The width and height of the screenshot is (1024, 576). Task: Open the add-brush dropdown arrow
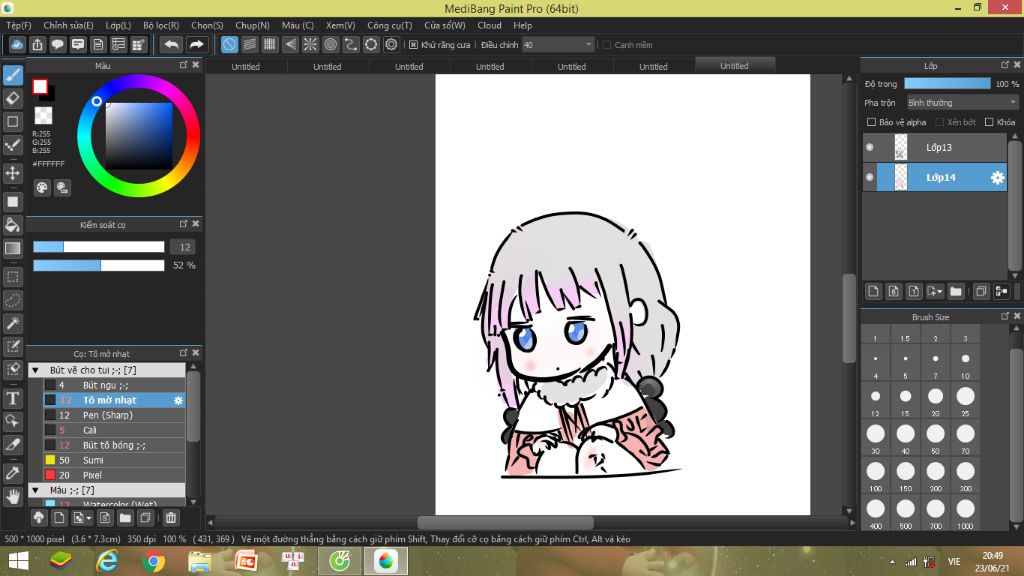tap(89, 519)
